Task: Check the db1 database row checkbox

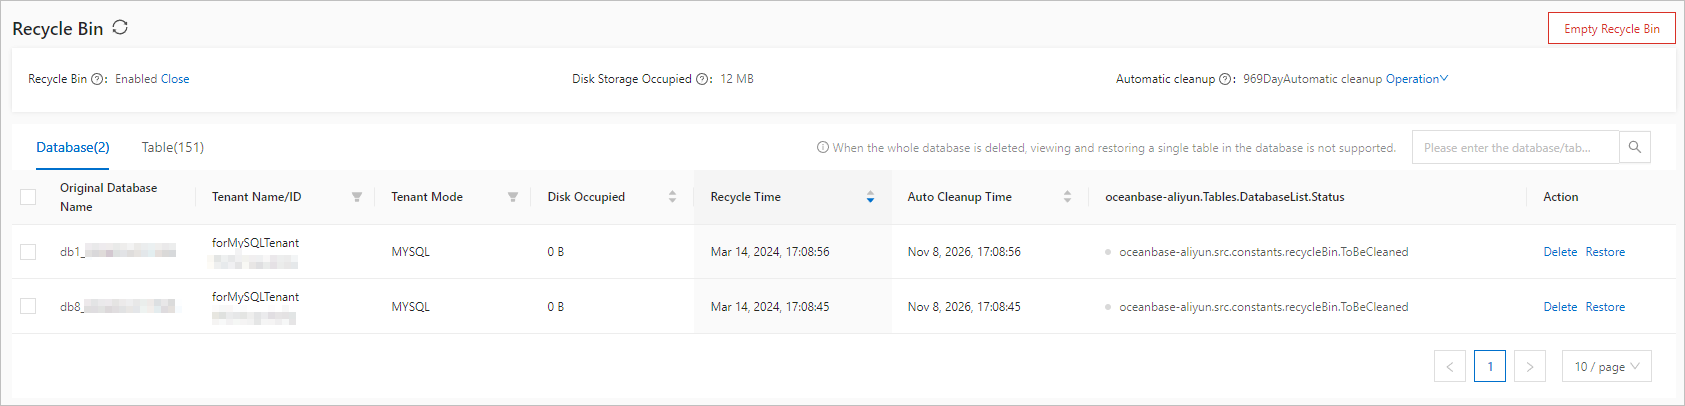Action: click(28, 252)
